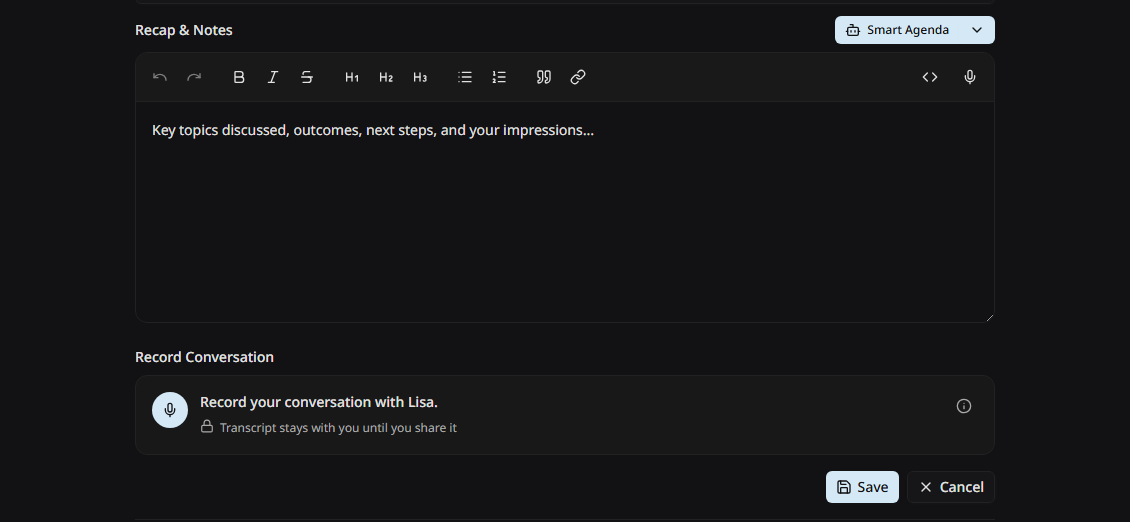The height and width of the screenshot is (522, 1130).
Task: Apply Heading 2 style
Action: tap(386, 77)
